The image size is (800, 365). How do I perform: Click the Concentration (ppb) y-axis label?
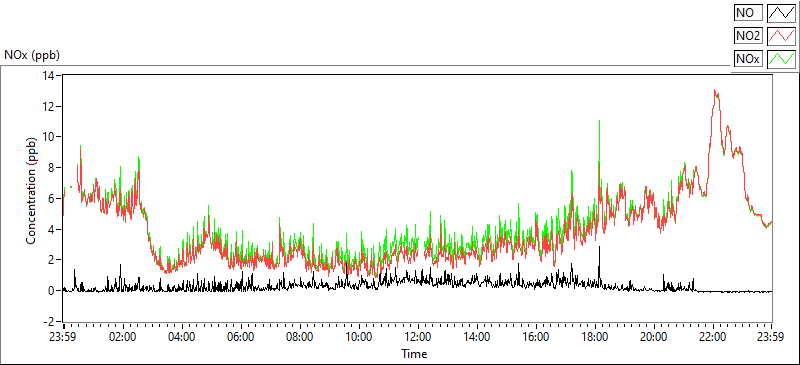[31, 190]
